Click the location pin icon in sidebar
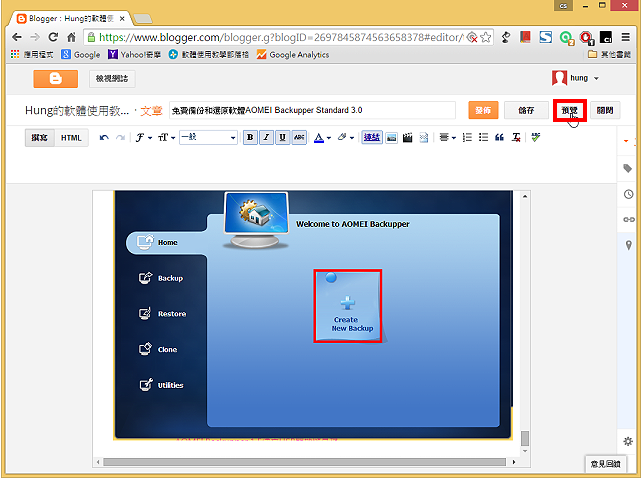The image size is (641, 479). [x=629, y=245]
